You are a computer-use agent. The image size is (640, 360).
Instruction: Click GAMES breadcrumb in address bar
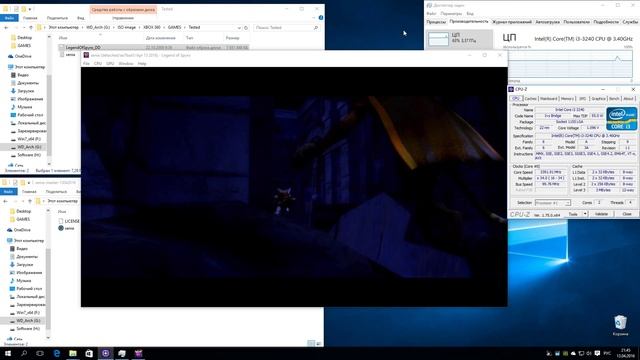[174, 27]
